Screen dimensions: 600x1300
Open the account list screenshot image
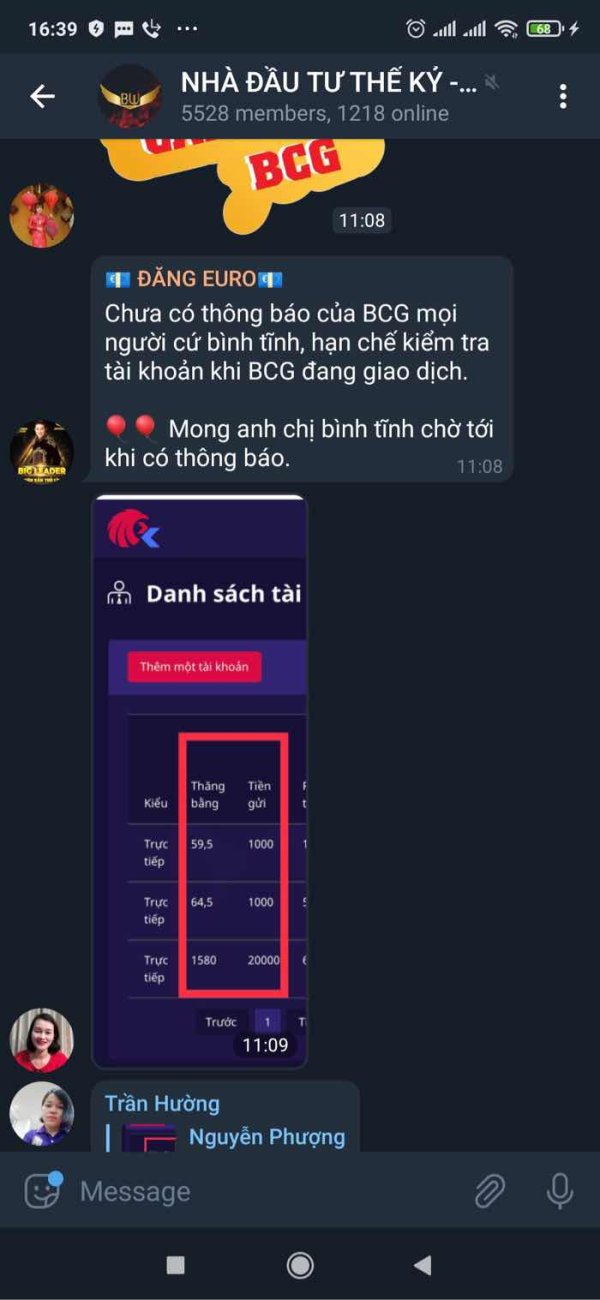[x=200, y=781]
